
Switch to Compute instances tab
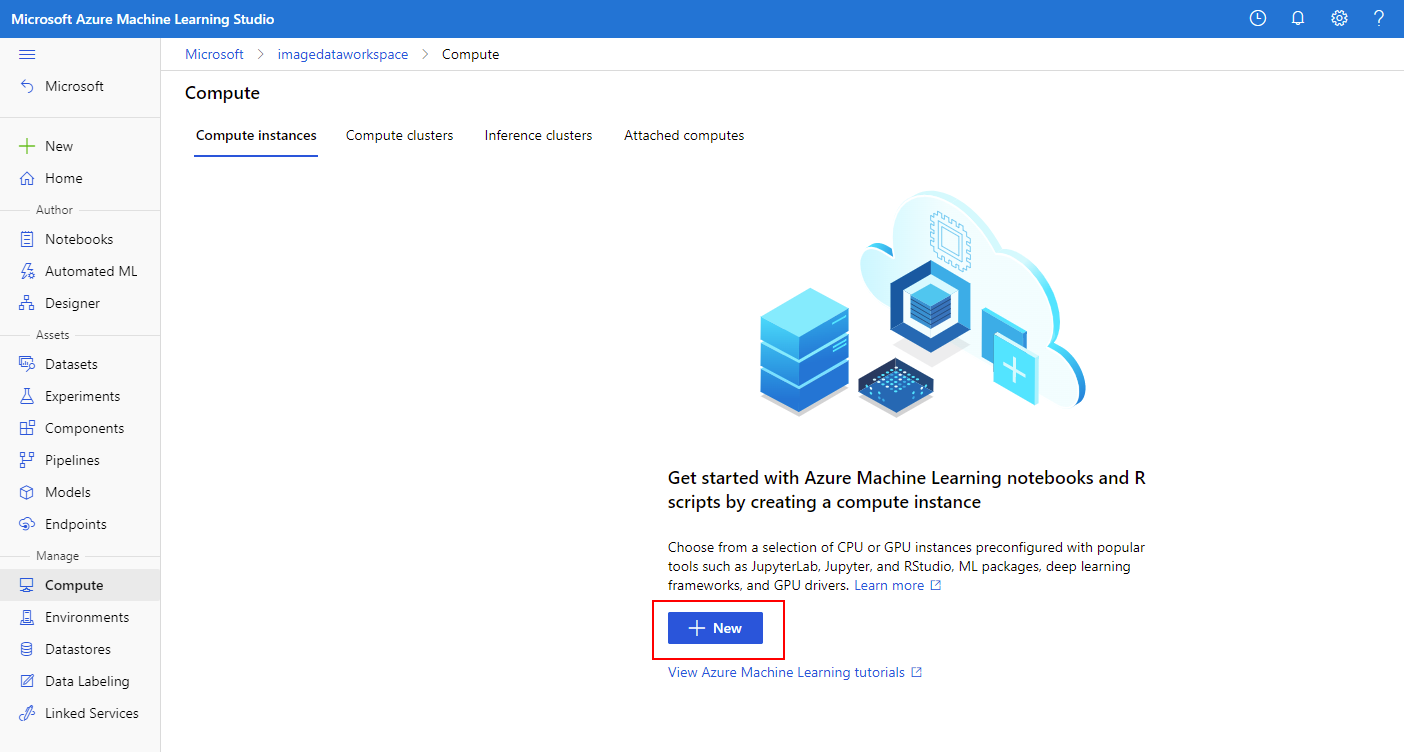click(256, 135)
